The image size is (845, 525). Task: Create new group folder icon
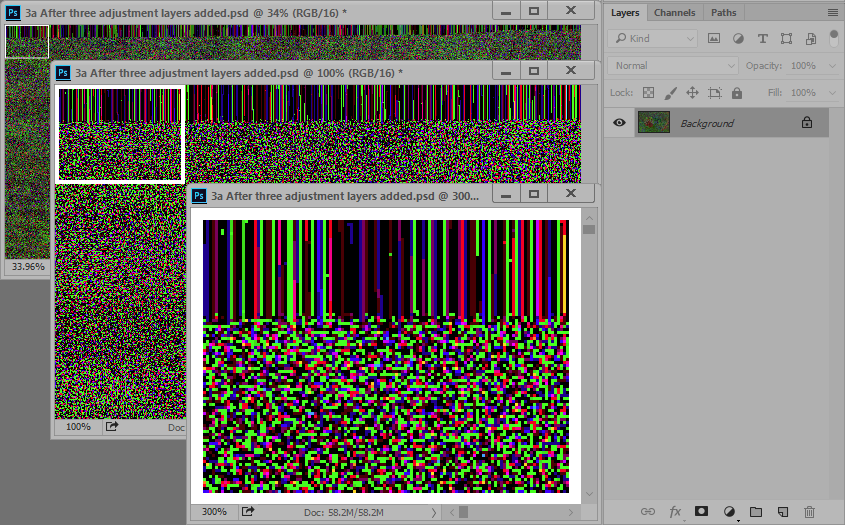coord(756,512)
